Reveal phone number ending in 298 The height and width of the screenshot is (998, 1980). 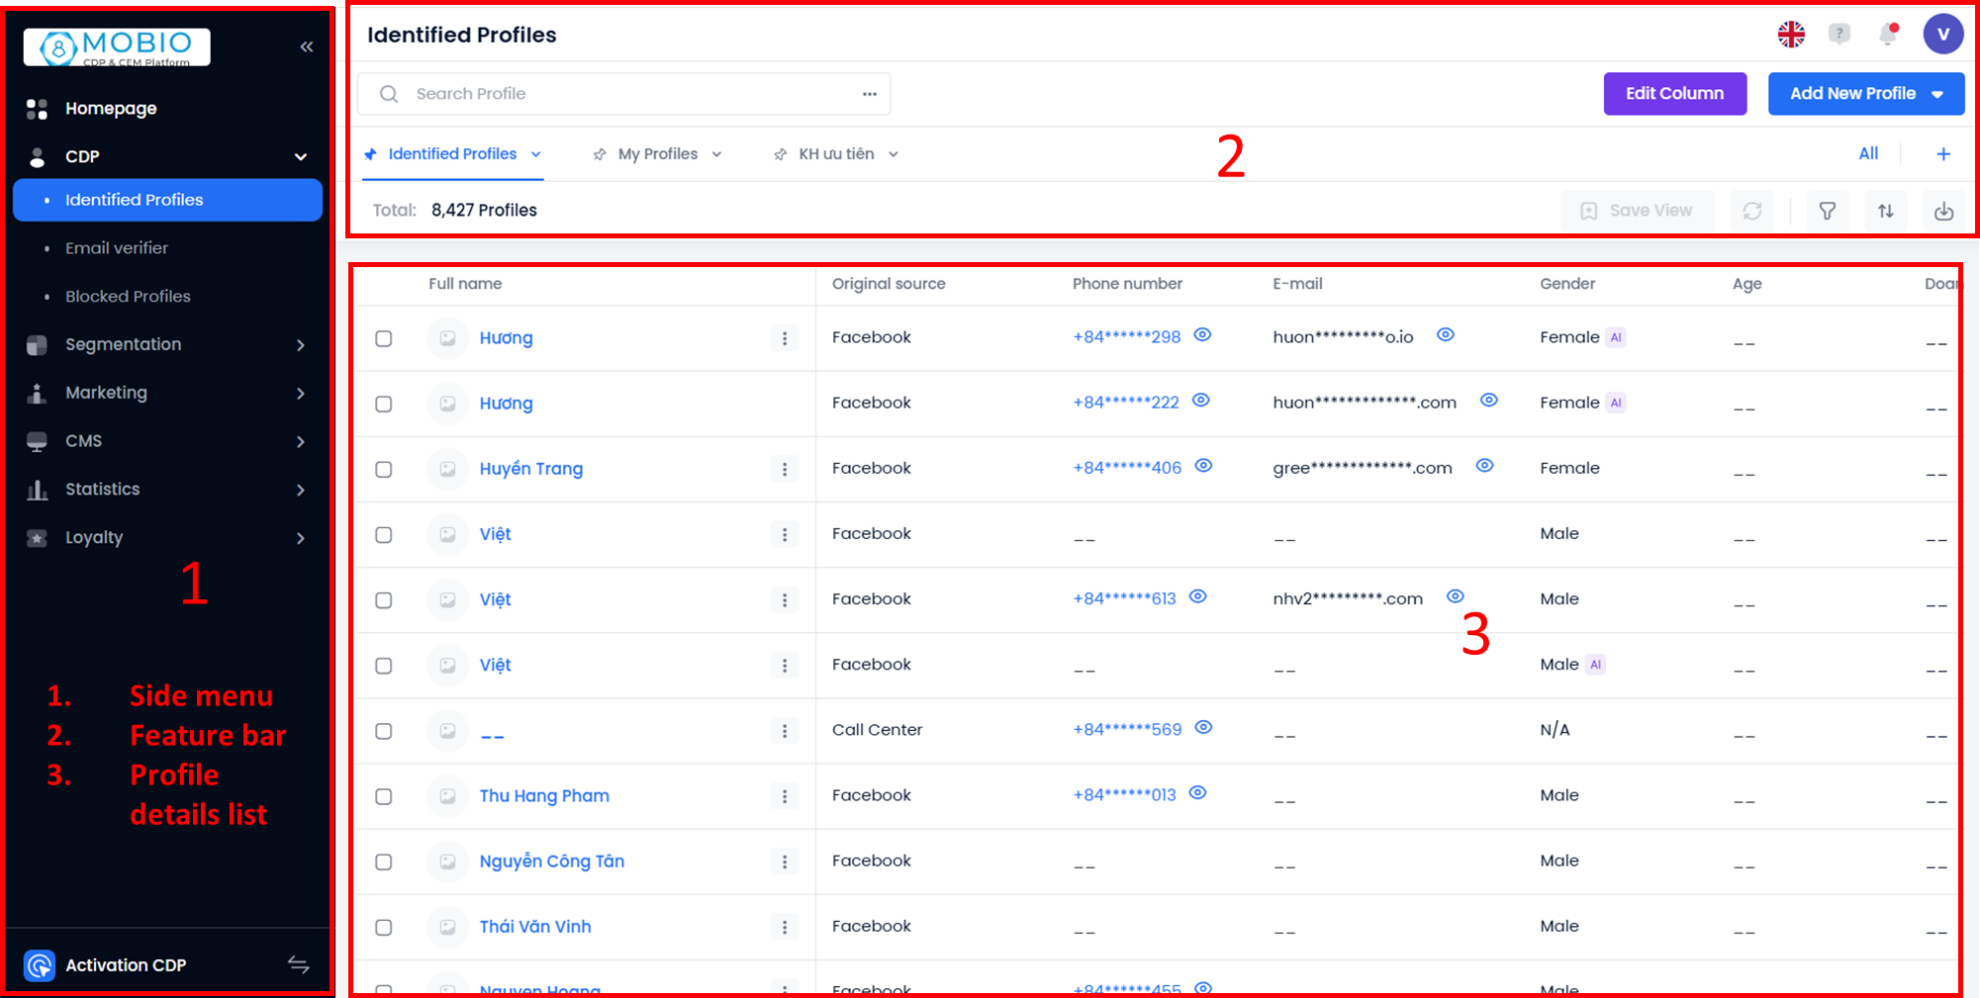coord(1203,335)
